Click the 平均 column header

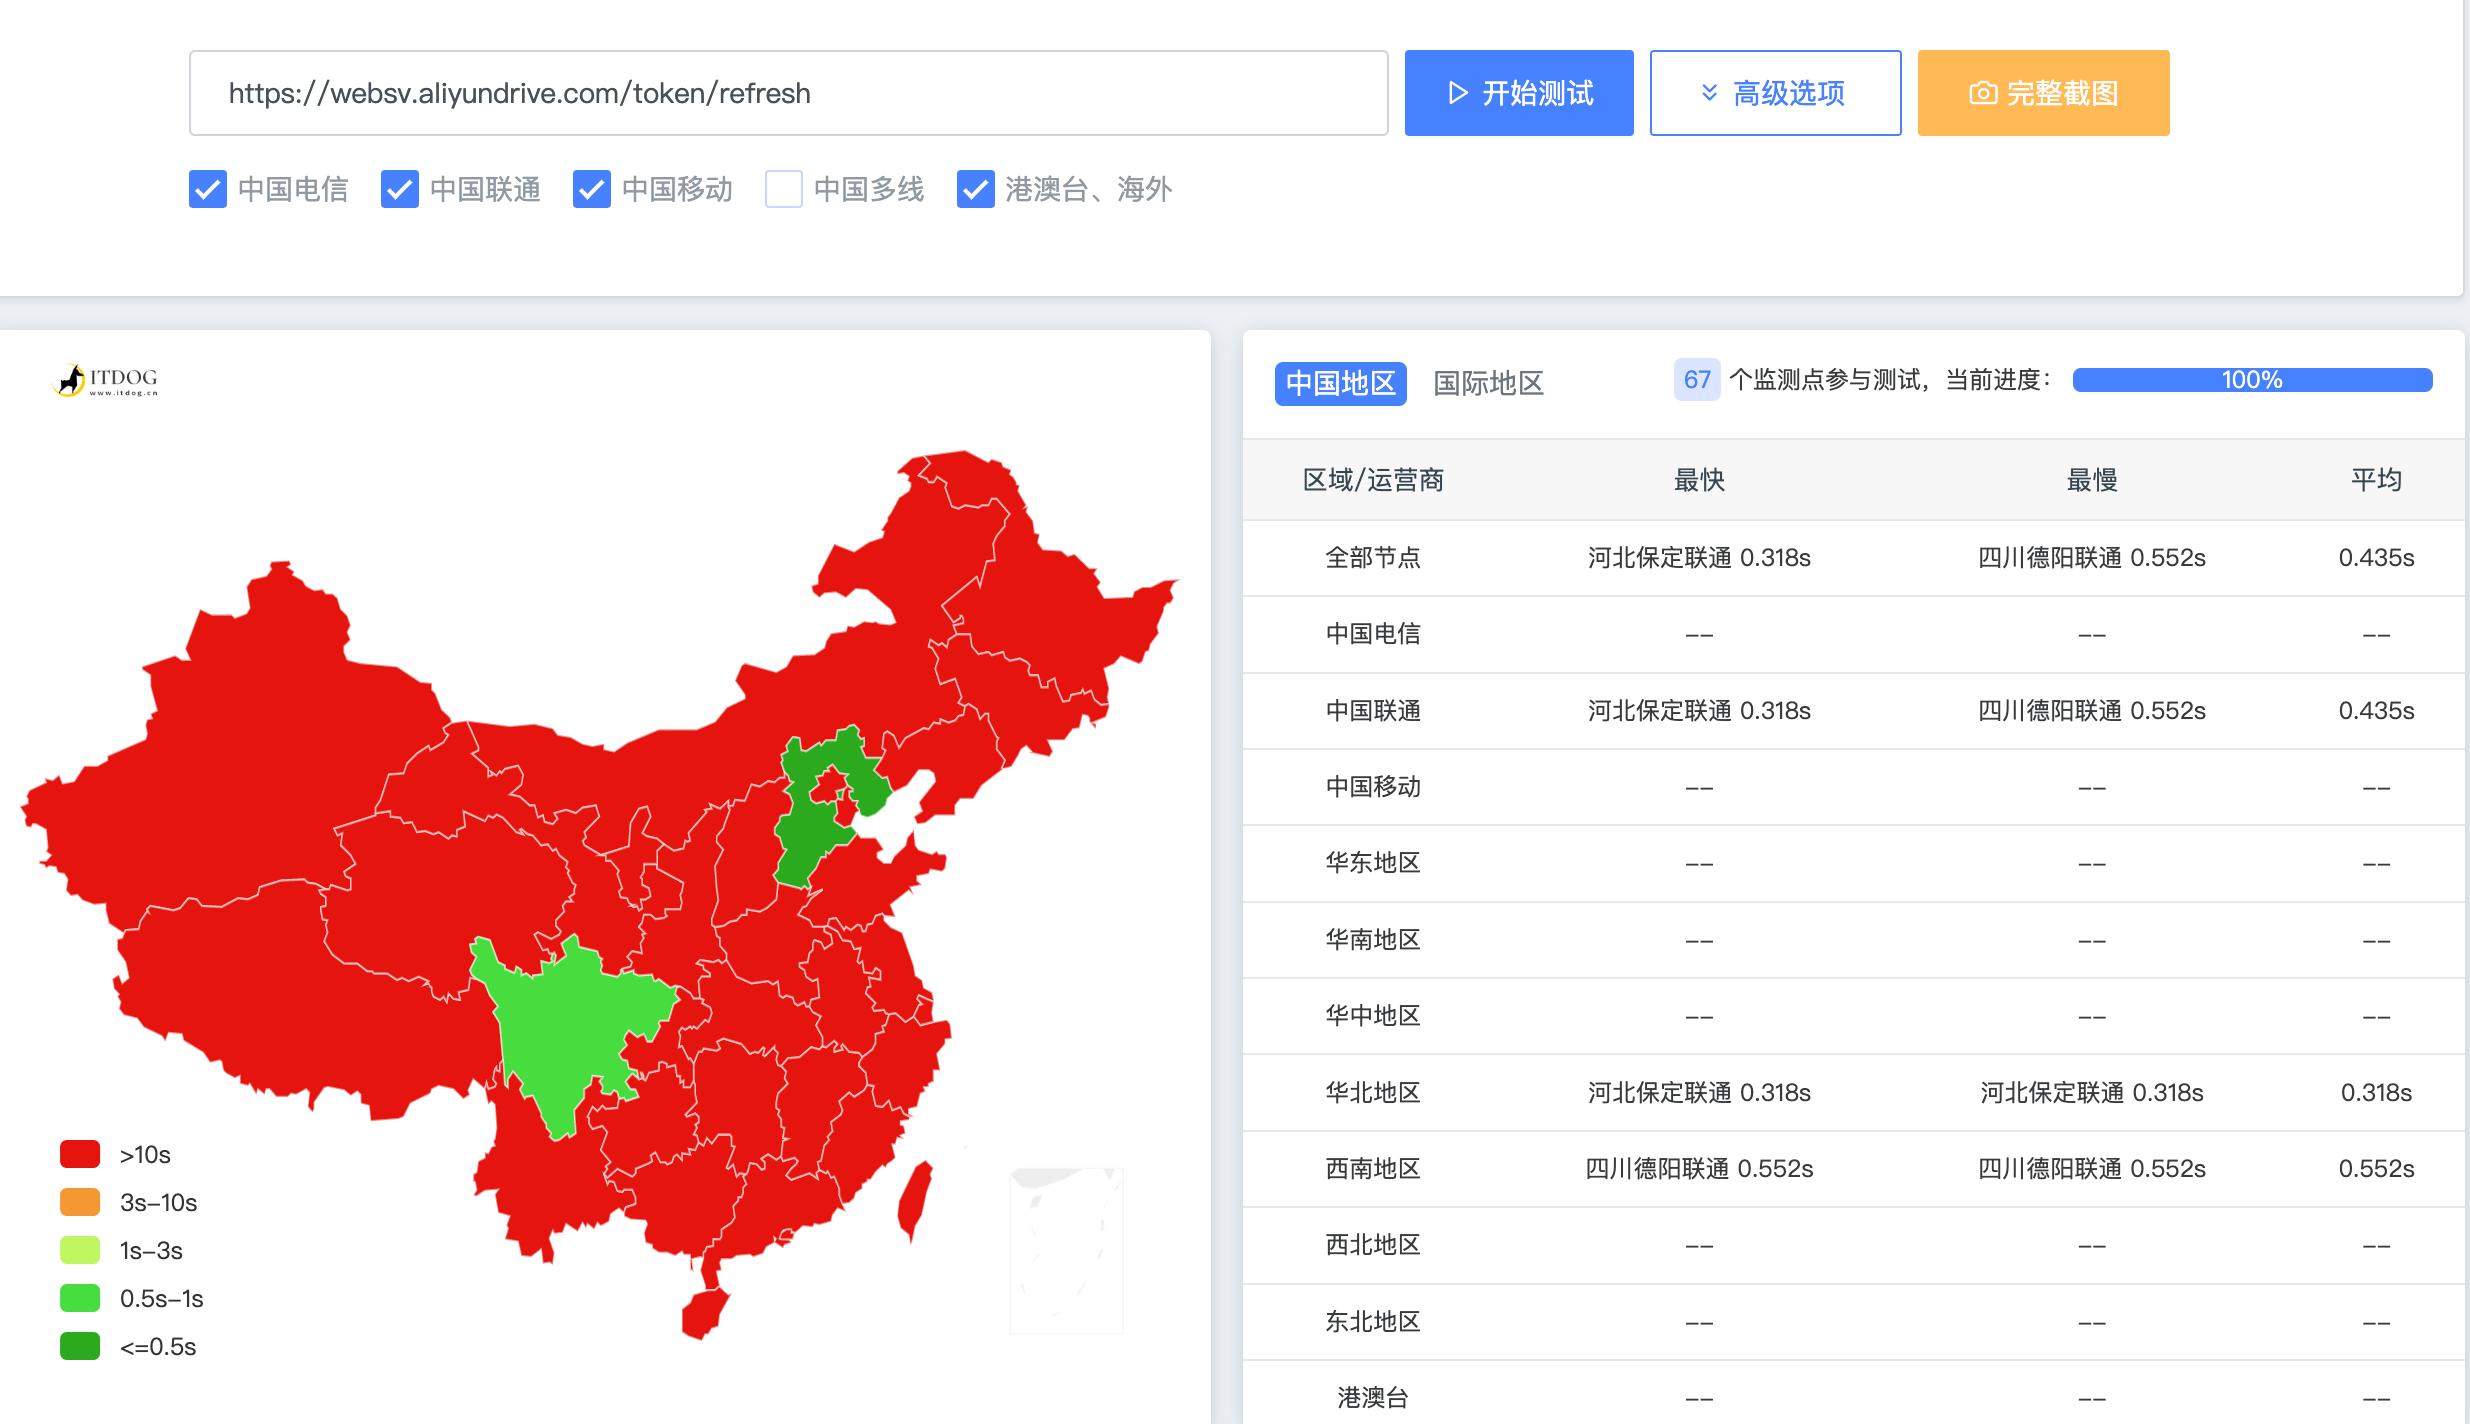pyautogui.click(x=2376, y=480)
